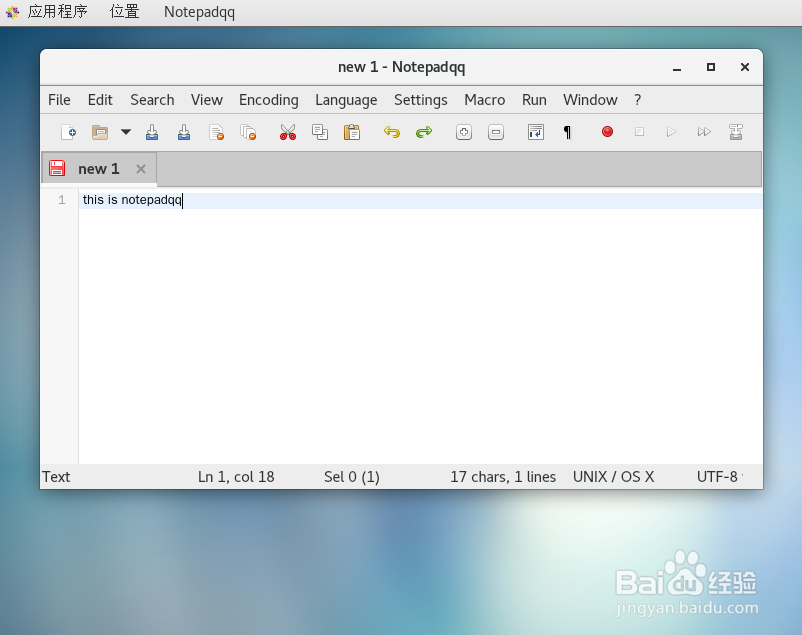Click the activities icon in top panel
This screenshot has height=635, width=802.
click(12, 12)
